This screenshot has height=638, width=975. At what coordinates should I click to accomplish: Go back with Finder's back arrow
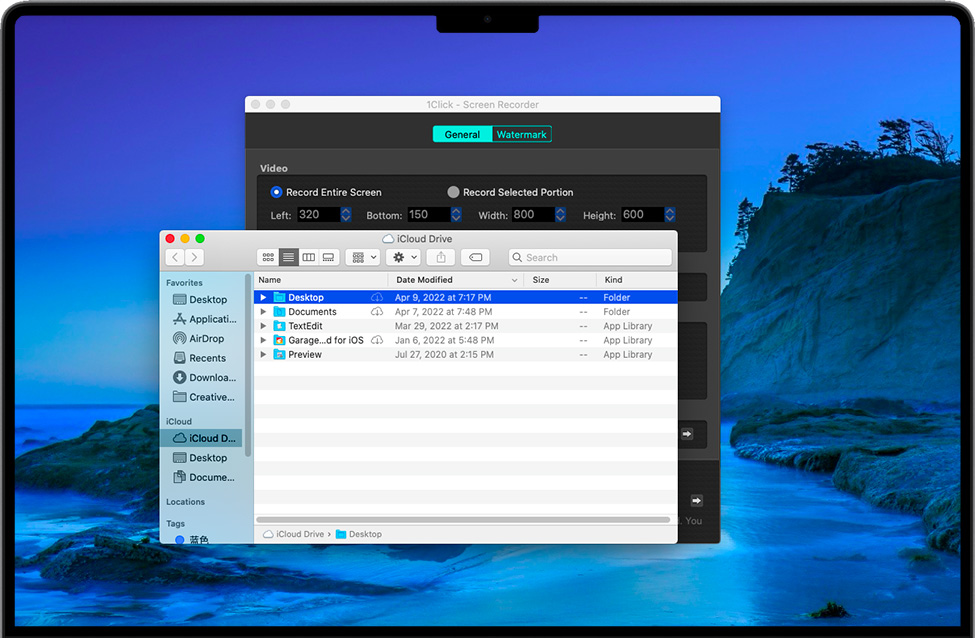point(175,257)
